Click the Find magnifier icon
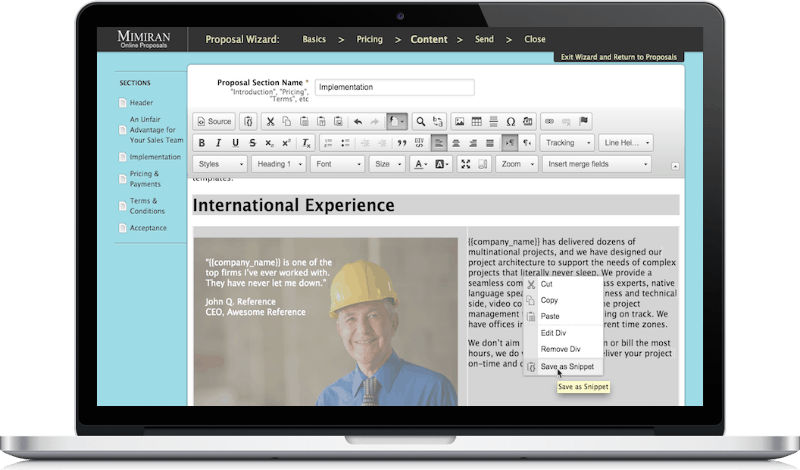Image resolution: width=800 pixels, height=470 pixels. [420, 121]
